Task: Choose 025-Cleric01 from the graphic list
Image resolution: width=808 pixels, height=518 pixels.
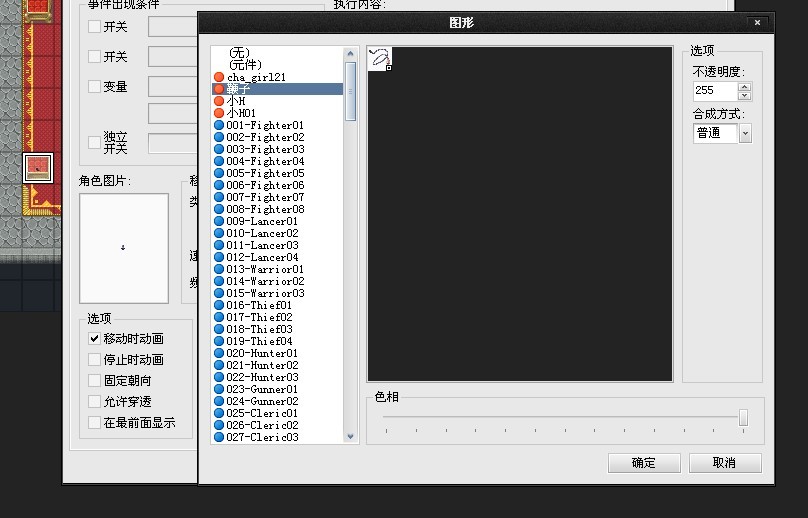Action: pyautogui.click(x=277, y=413)
